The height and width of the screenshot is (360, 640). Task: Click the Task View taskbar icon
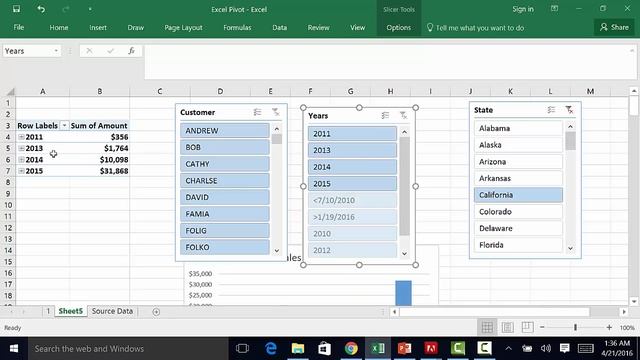(x=242, y=349)
